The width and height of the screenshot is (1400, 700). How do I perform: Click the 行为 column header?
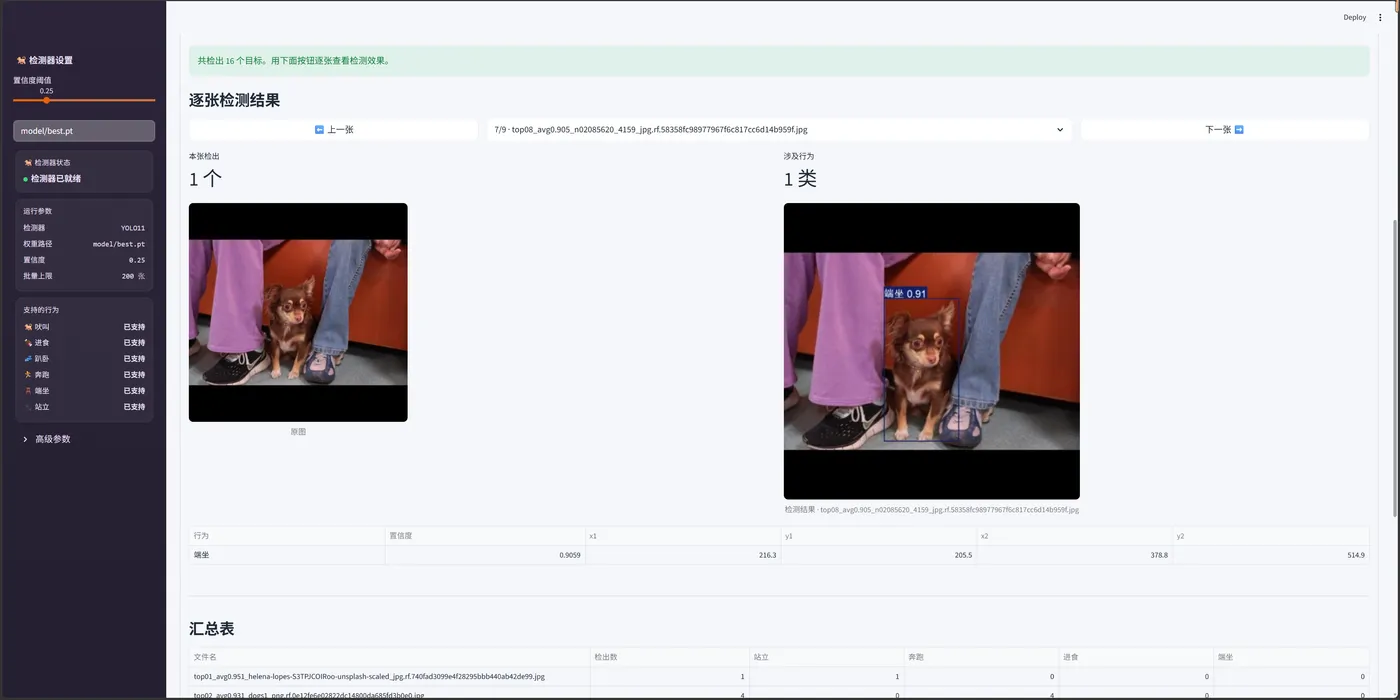click(287, 536)
